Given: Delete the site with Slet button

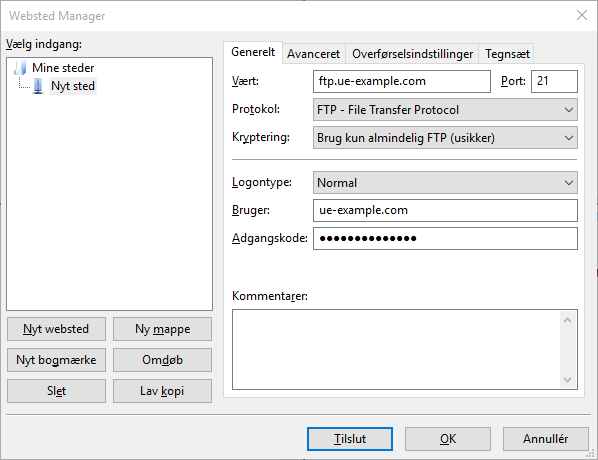Looking at the screenshot, I should click(x=56, y=391).
